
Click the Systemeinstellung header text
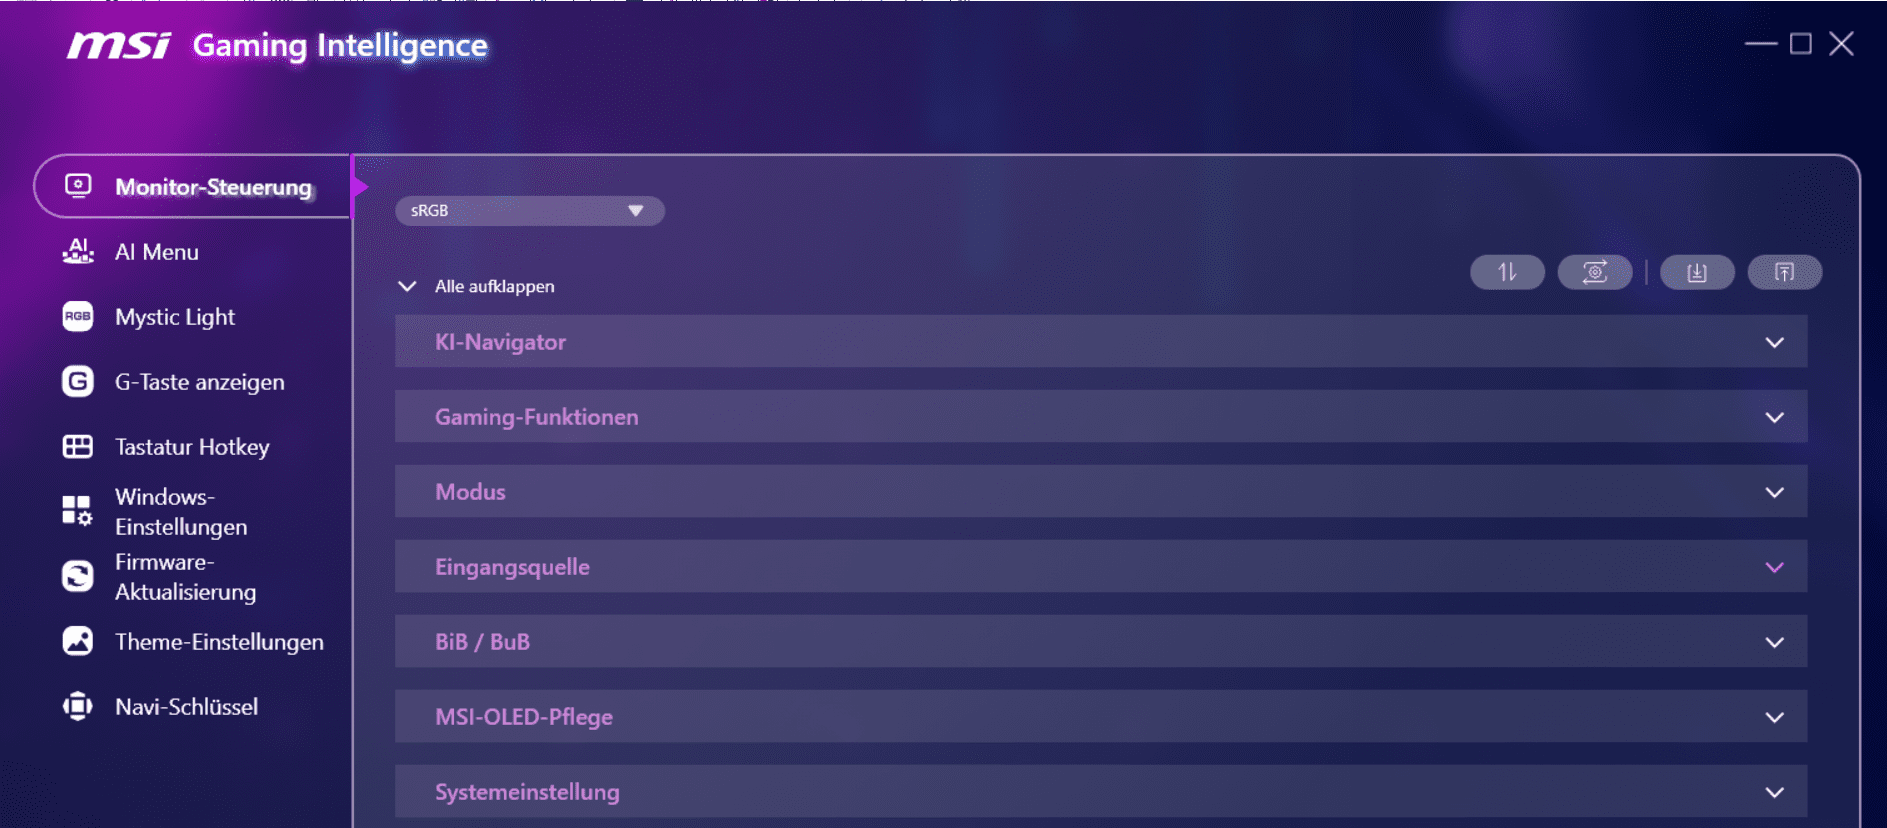[x=527, y=792]
